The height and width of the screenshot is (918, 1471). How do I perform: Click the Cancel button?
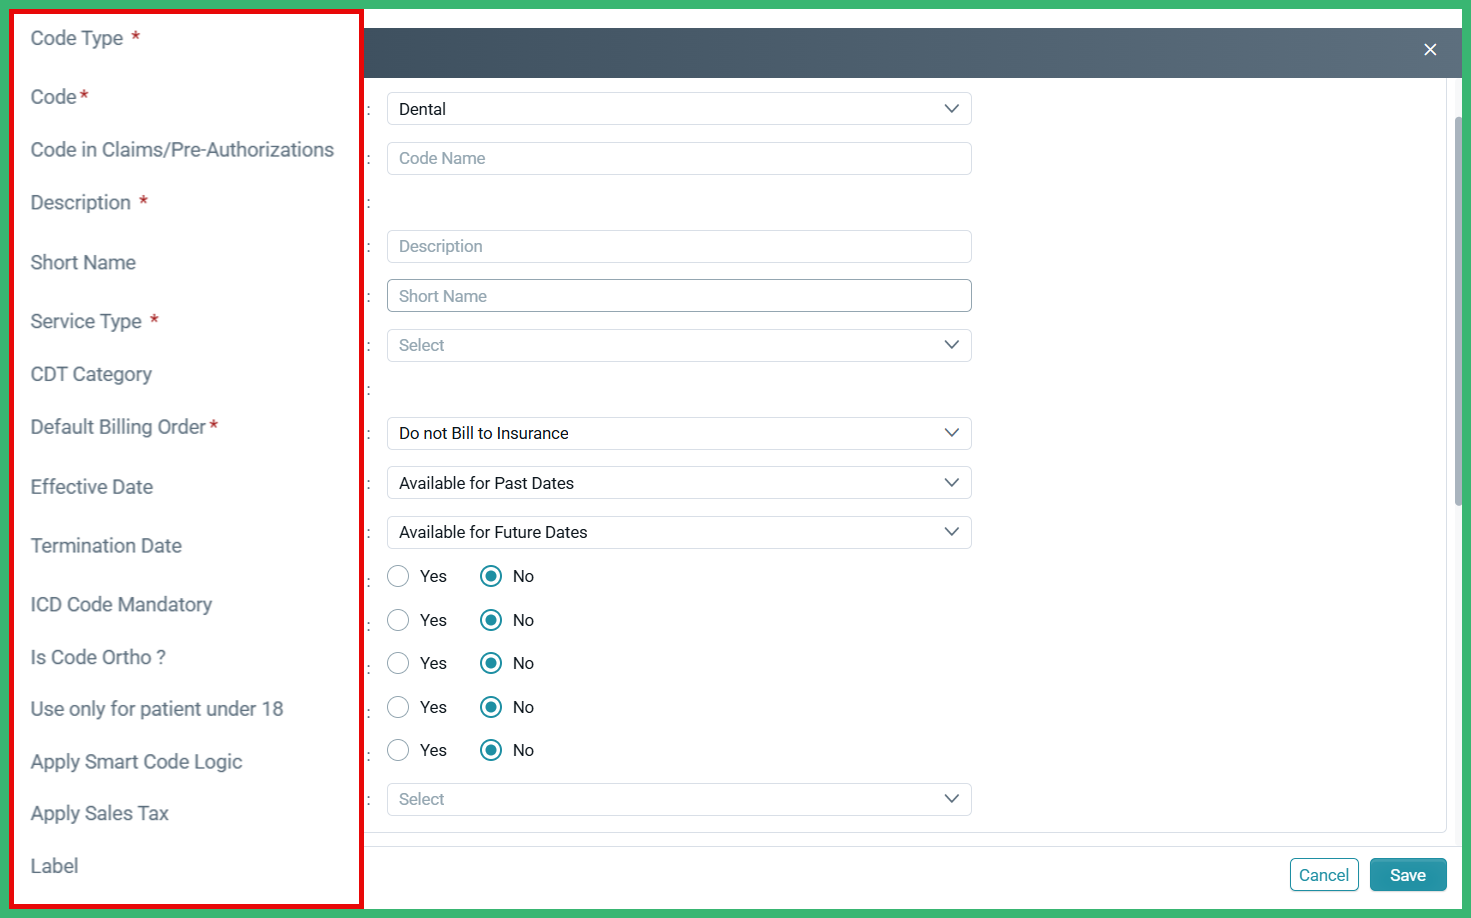click(1324, 874)
